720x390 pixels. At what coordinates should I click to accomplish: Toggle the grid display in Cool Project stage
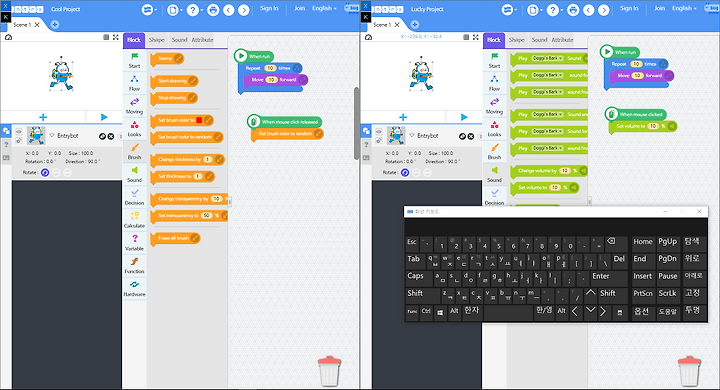tap(106, 37)
